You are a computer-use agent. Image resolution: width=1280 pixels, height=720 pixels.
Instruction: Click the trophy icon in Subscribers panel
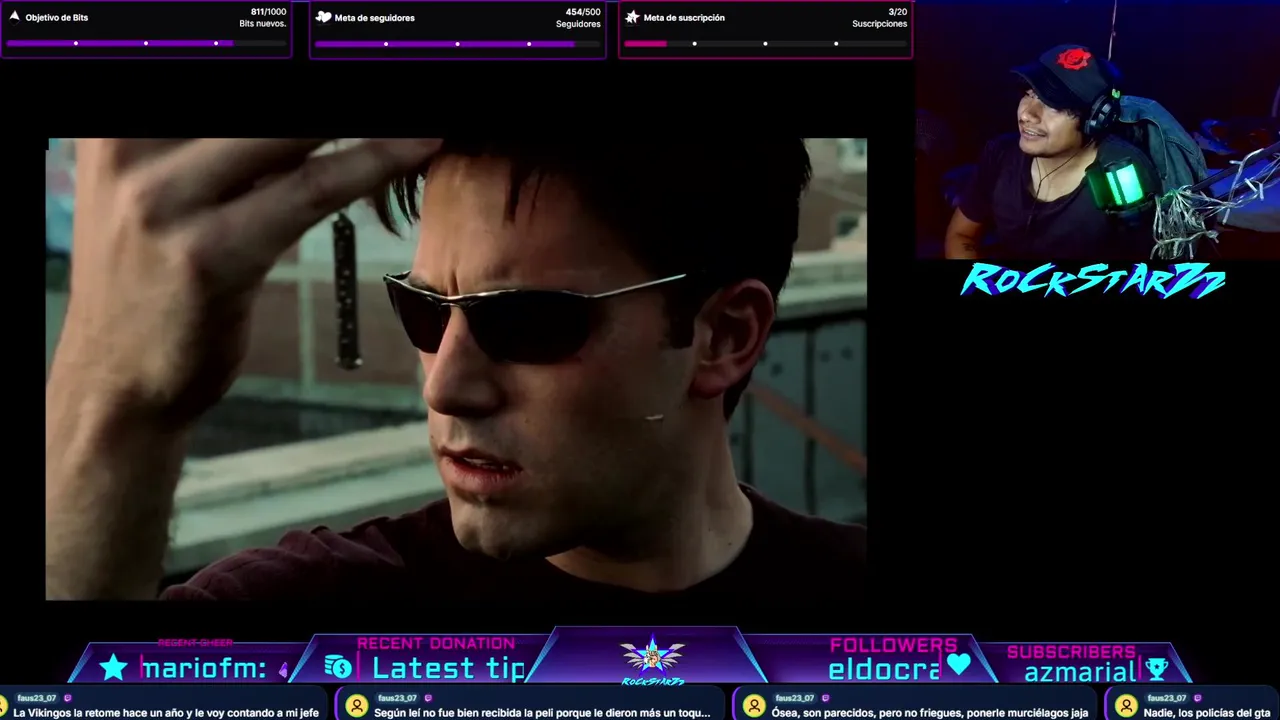tap(1157, 669)
